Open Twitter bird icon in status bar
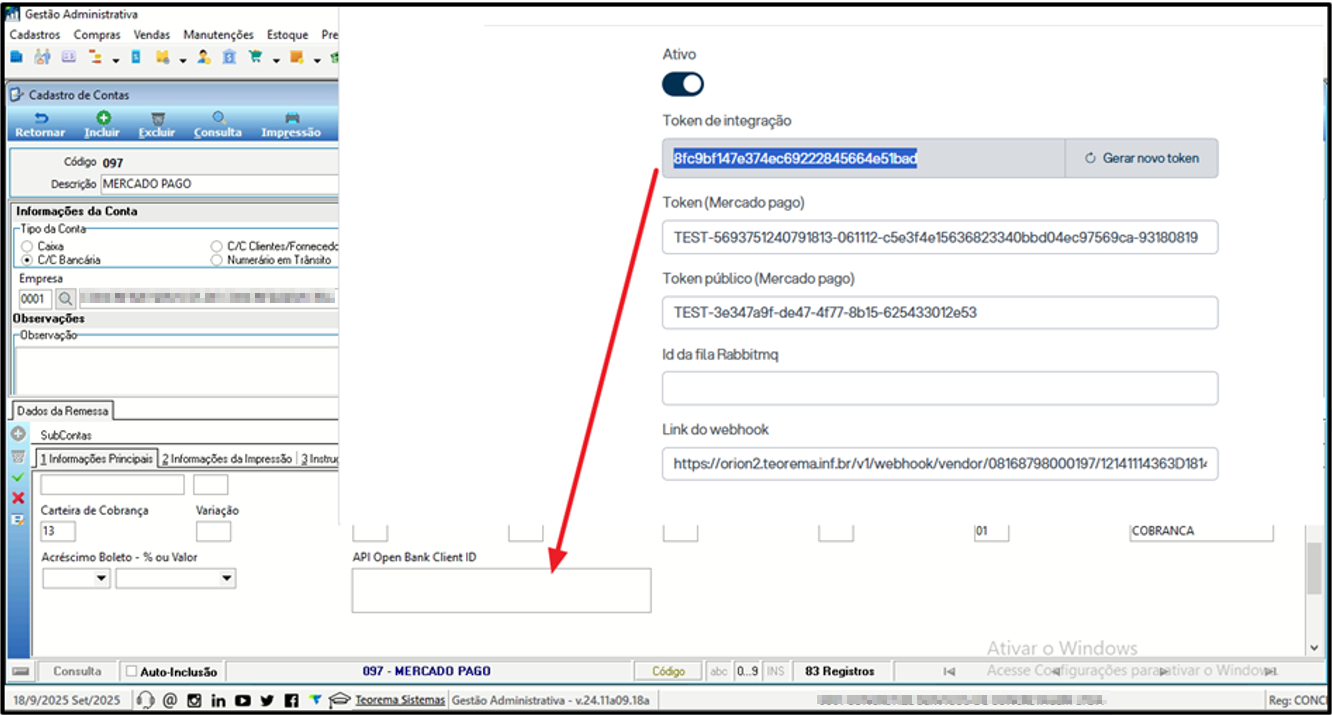This screenshot has width=1332, height=715. 267,700
